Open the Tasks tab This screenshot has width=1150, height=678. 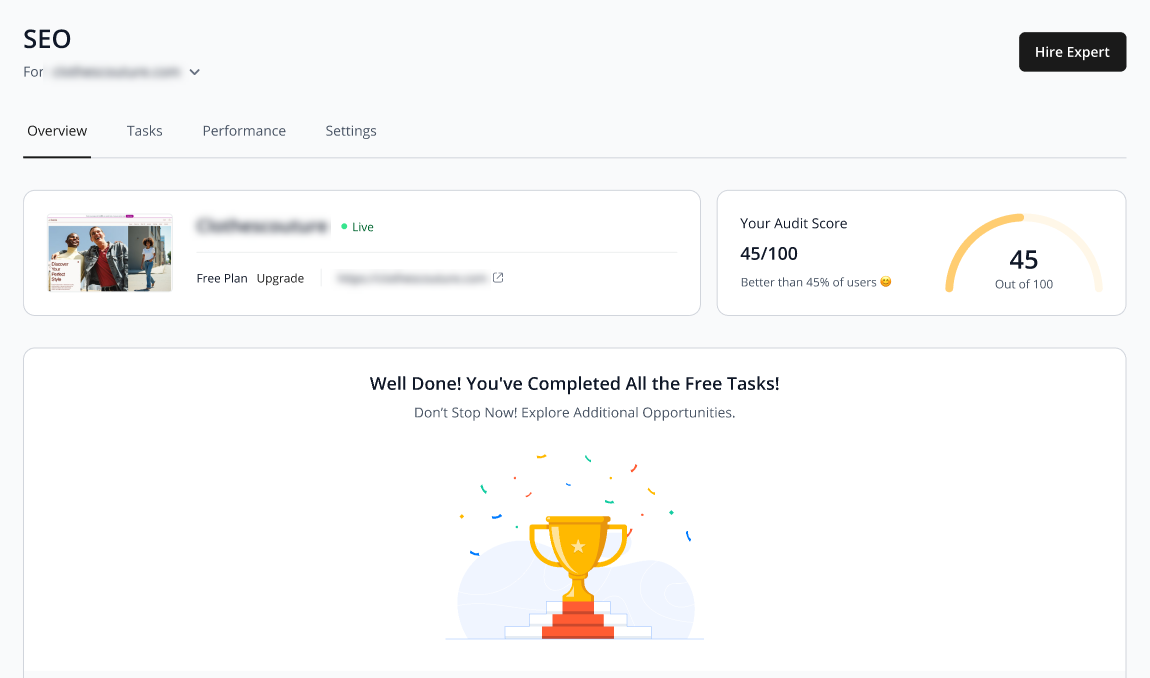(x=144, y=131)
